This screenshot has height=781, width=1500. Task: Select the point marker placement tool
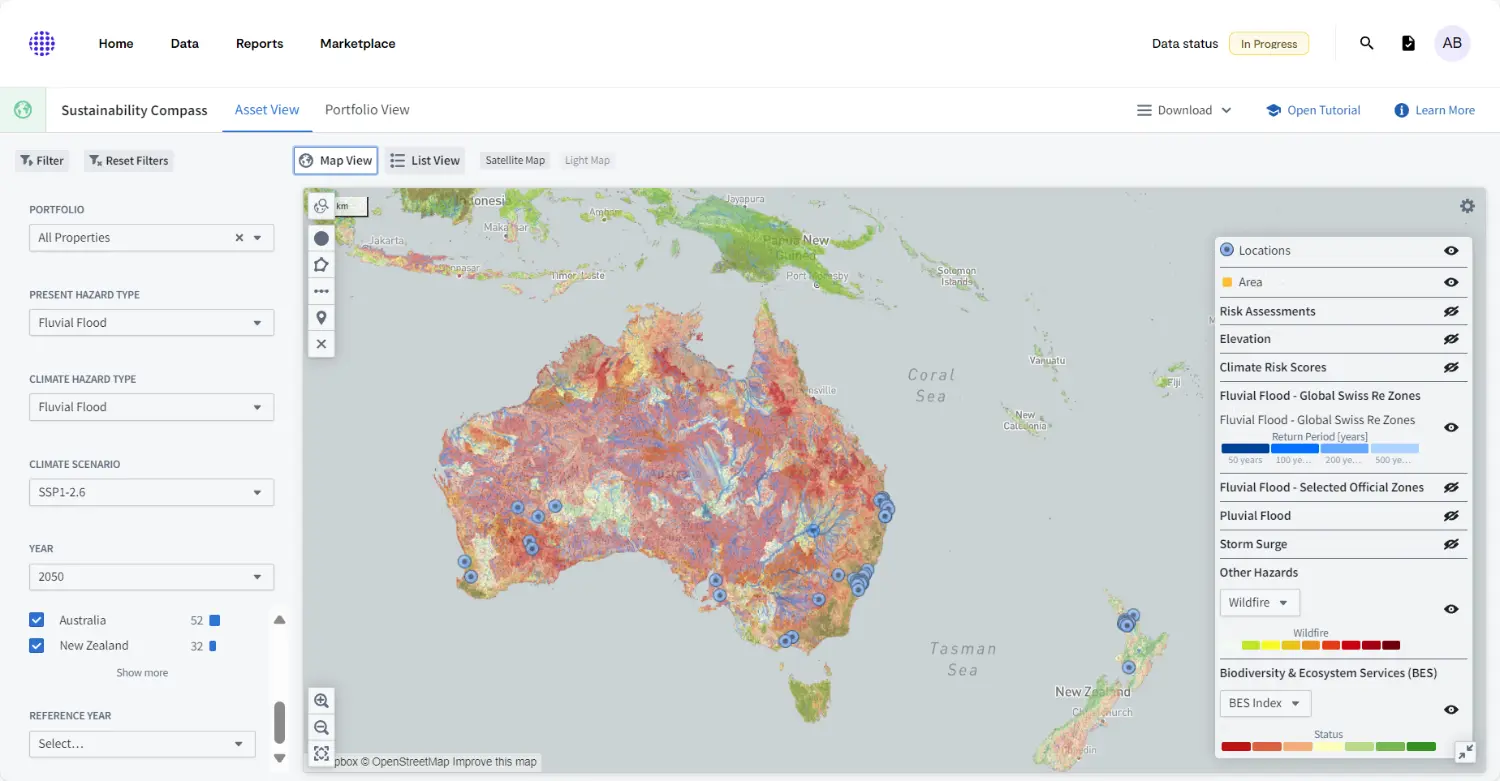coord(321,317)
